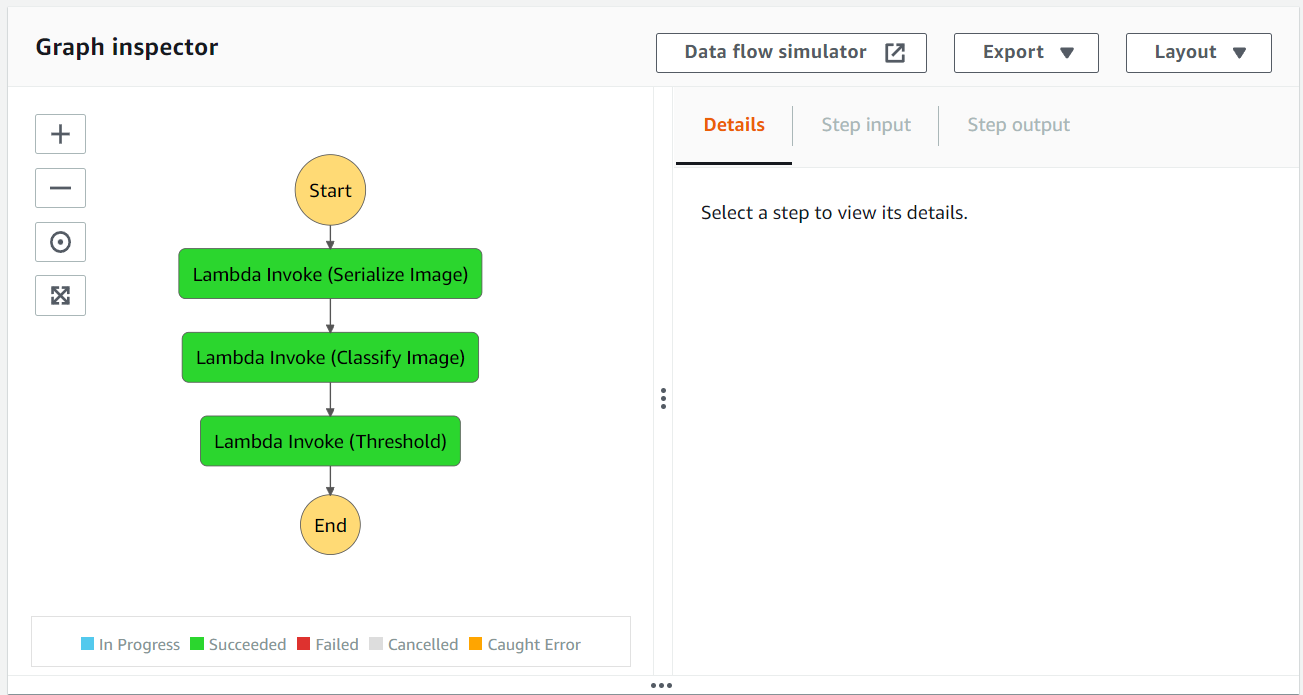This screenshot has width=1303, height=695.
Task: Open the Layout dropdown
Action: pyautogui.click(x=1198, y=52)
